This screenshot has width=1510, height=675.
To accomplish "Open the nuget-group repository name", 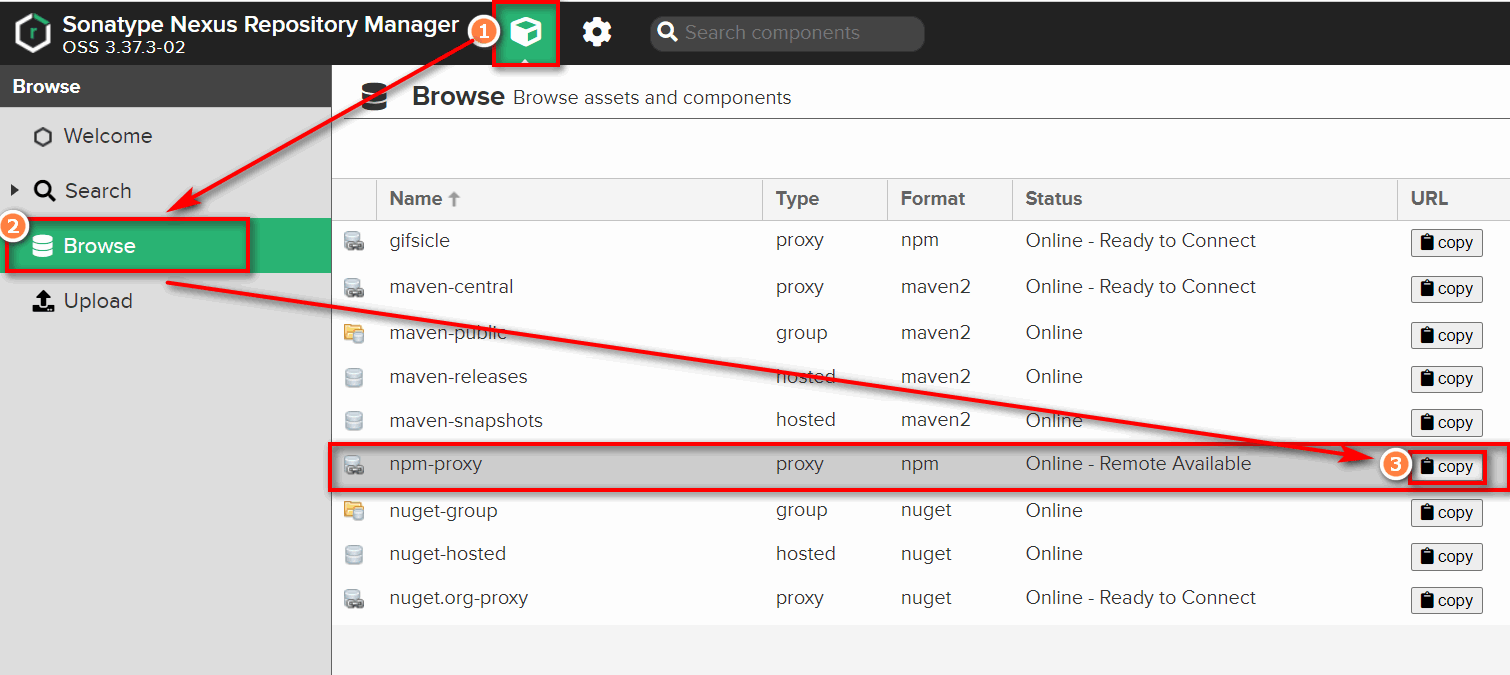I will click(x=443, y=510).
